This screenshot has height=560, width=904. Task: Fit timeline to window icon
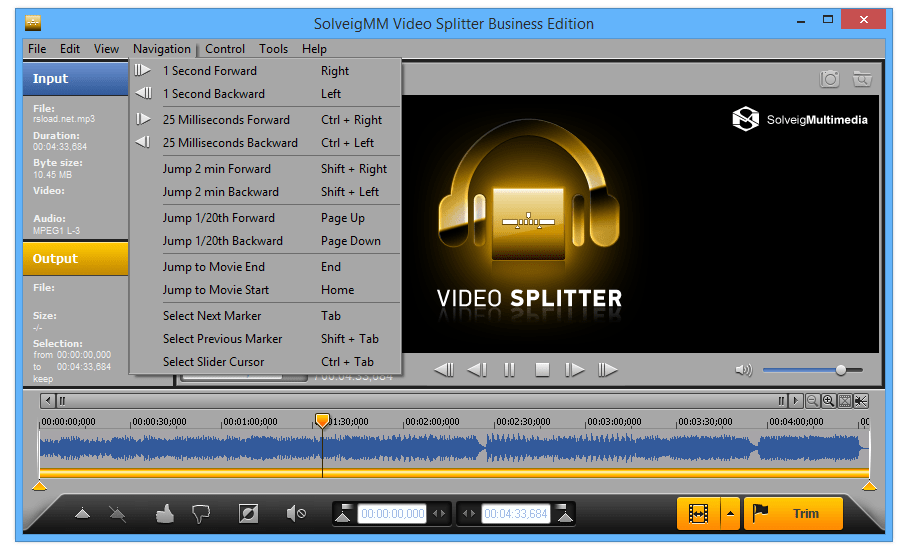845,401
